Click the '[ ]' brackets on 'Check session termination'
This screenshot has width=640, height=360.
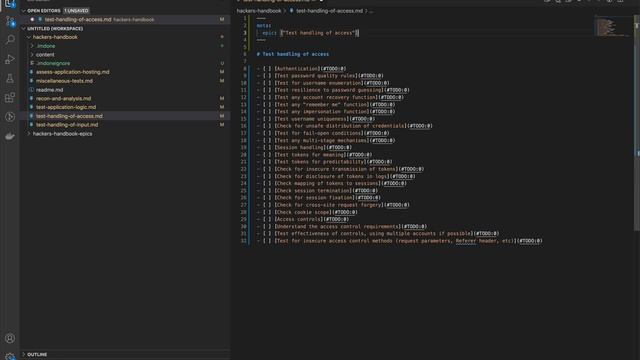click(x=267, y=191)
